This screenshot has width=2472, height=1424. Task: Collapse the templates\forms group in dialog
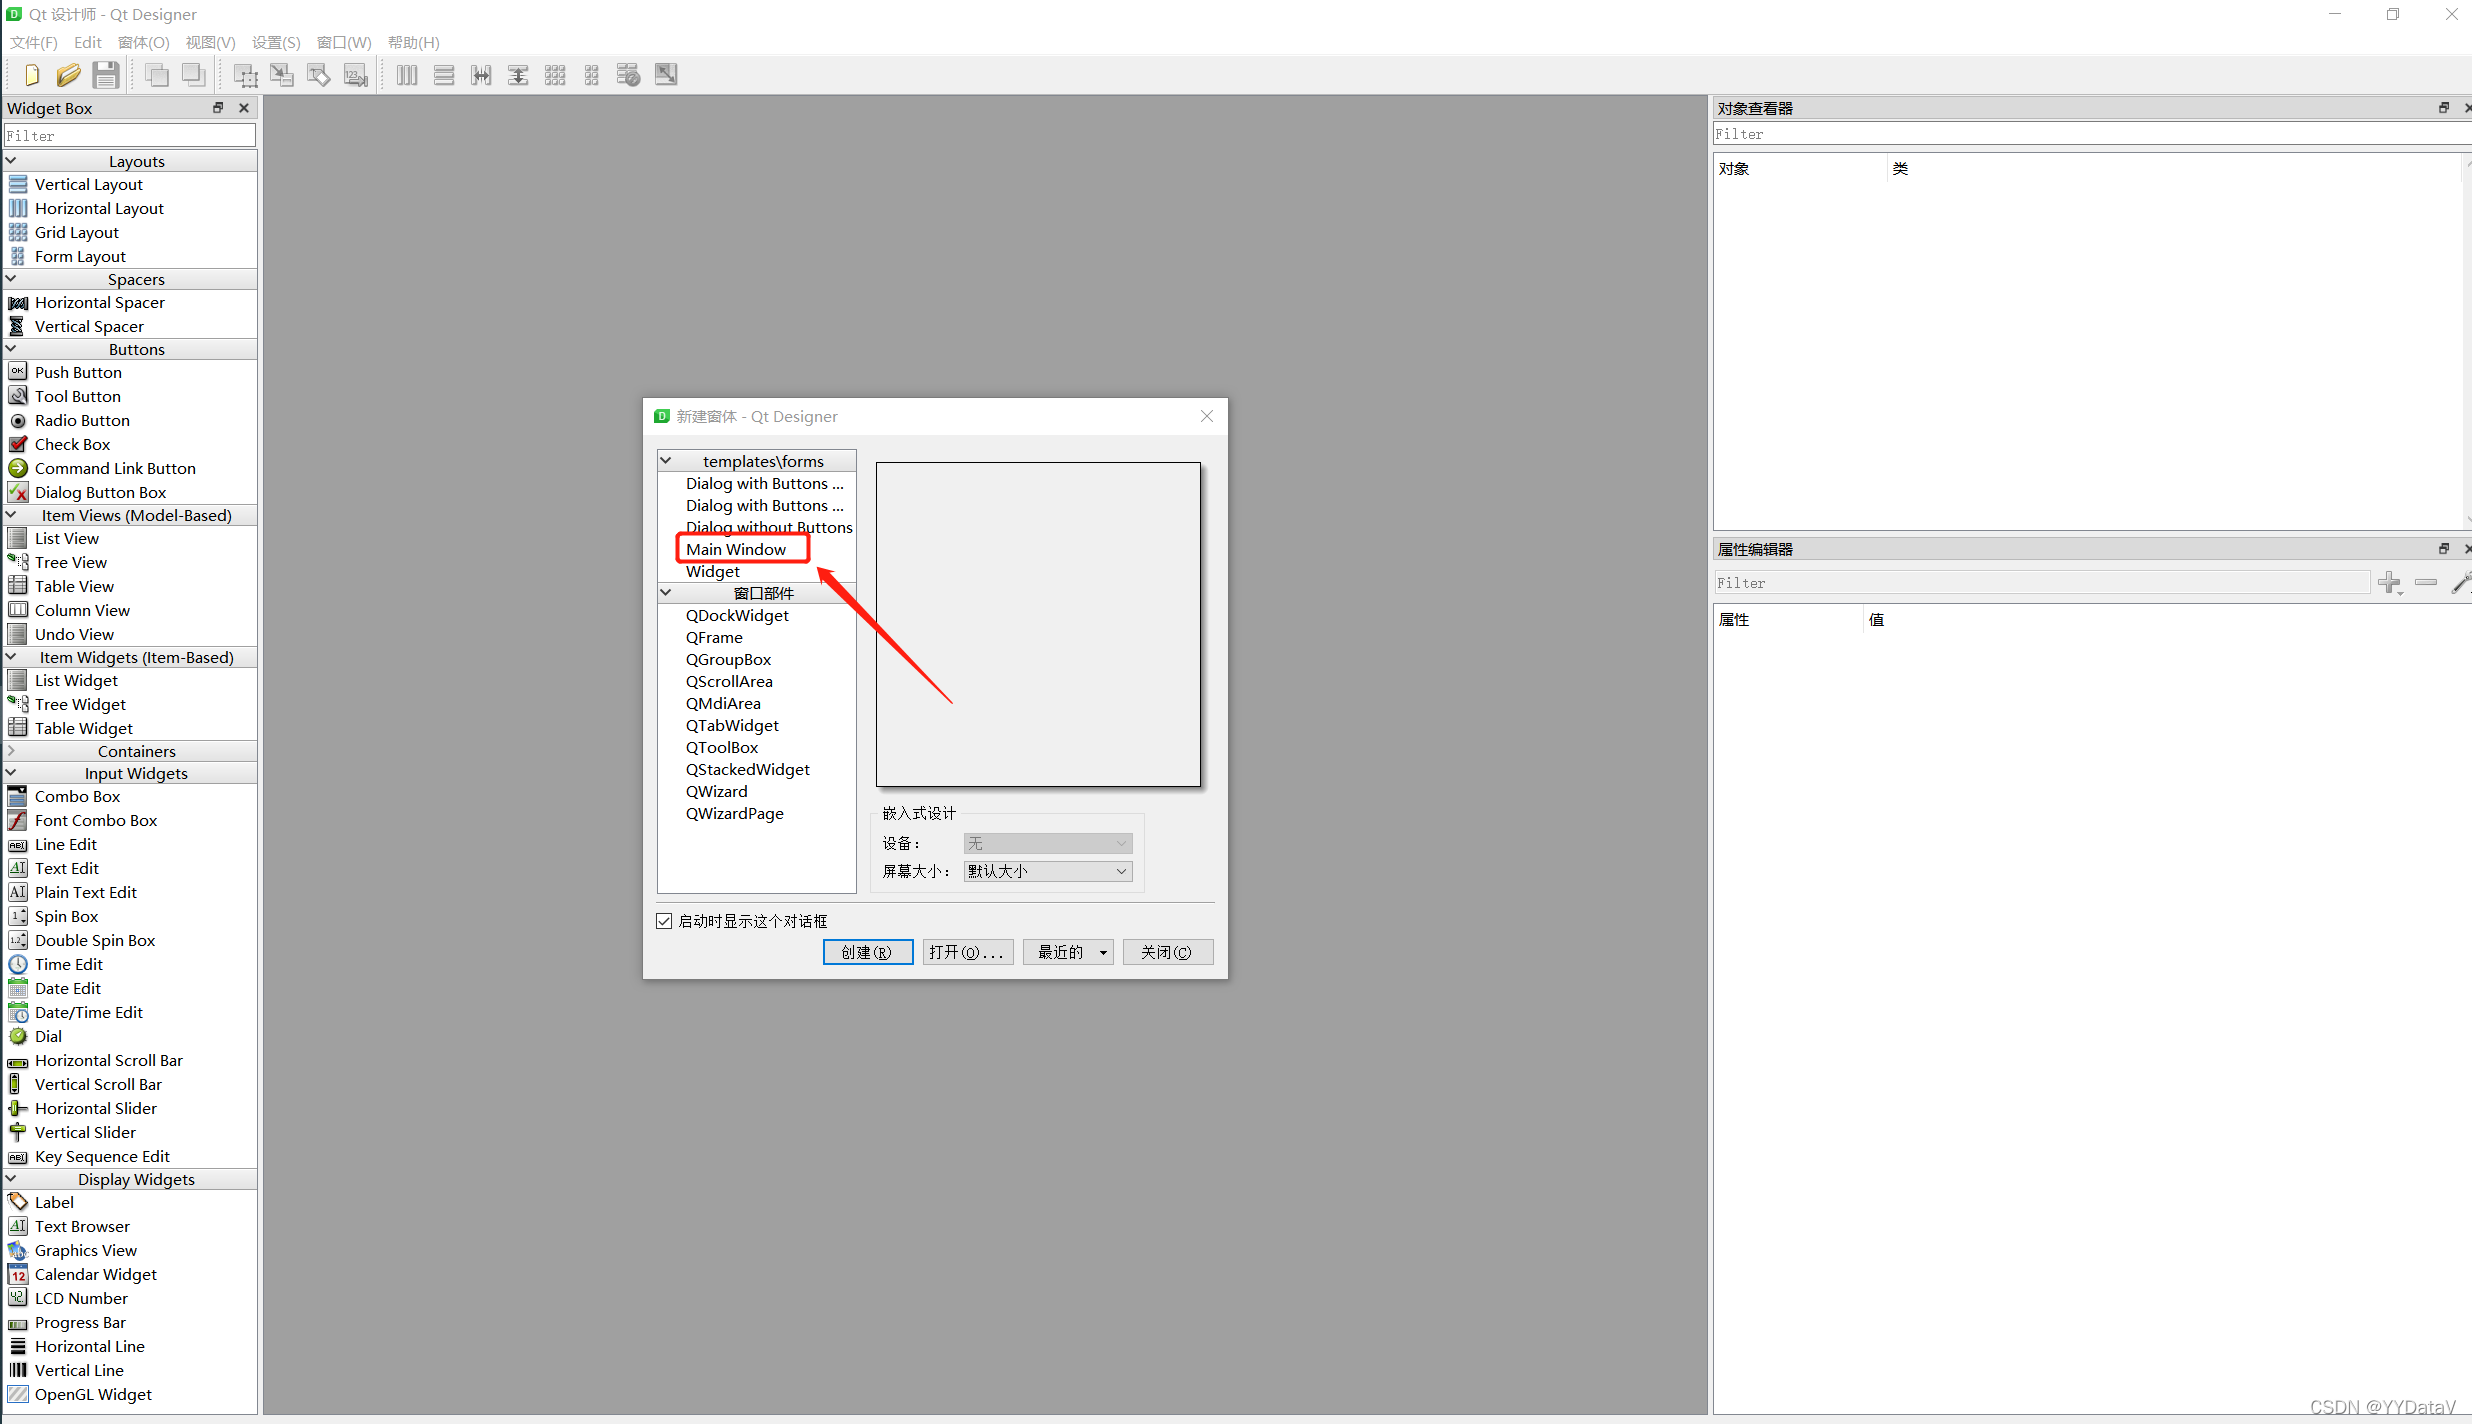[x=666, y=461]
